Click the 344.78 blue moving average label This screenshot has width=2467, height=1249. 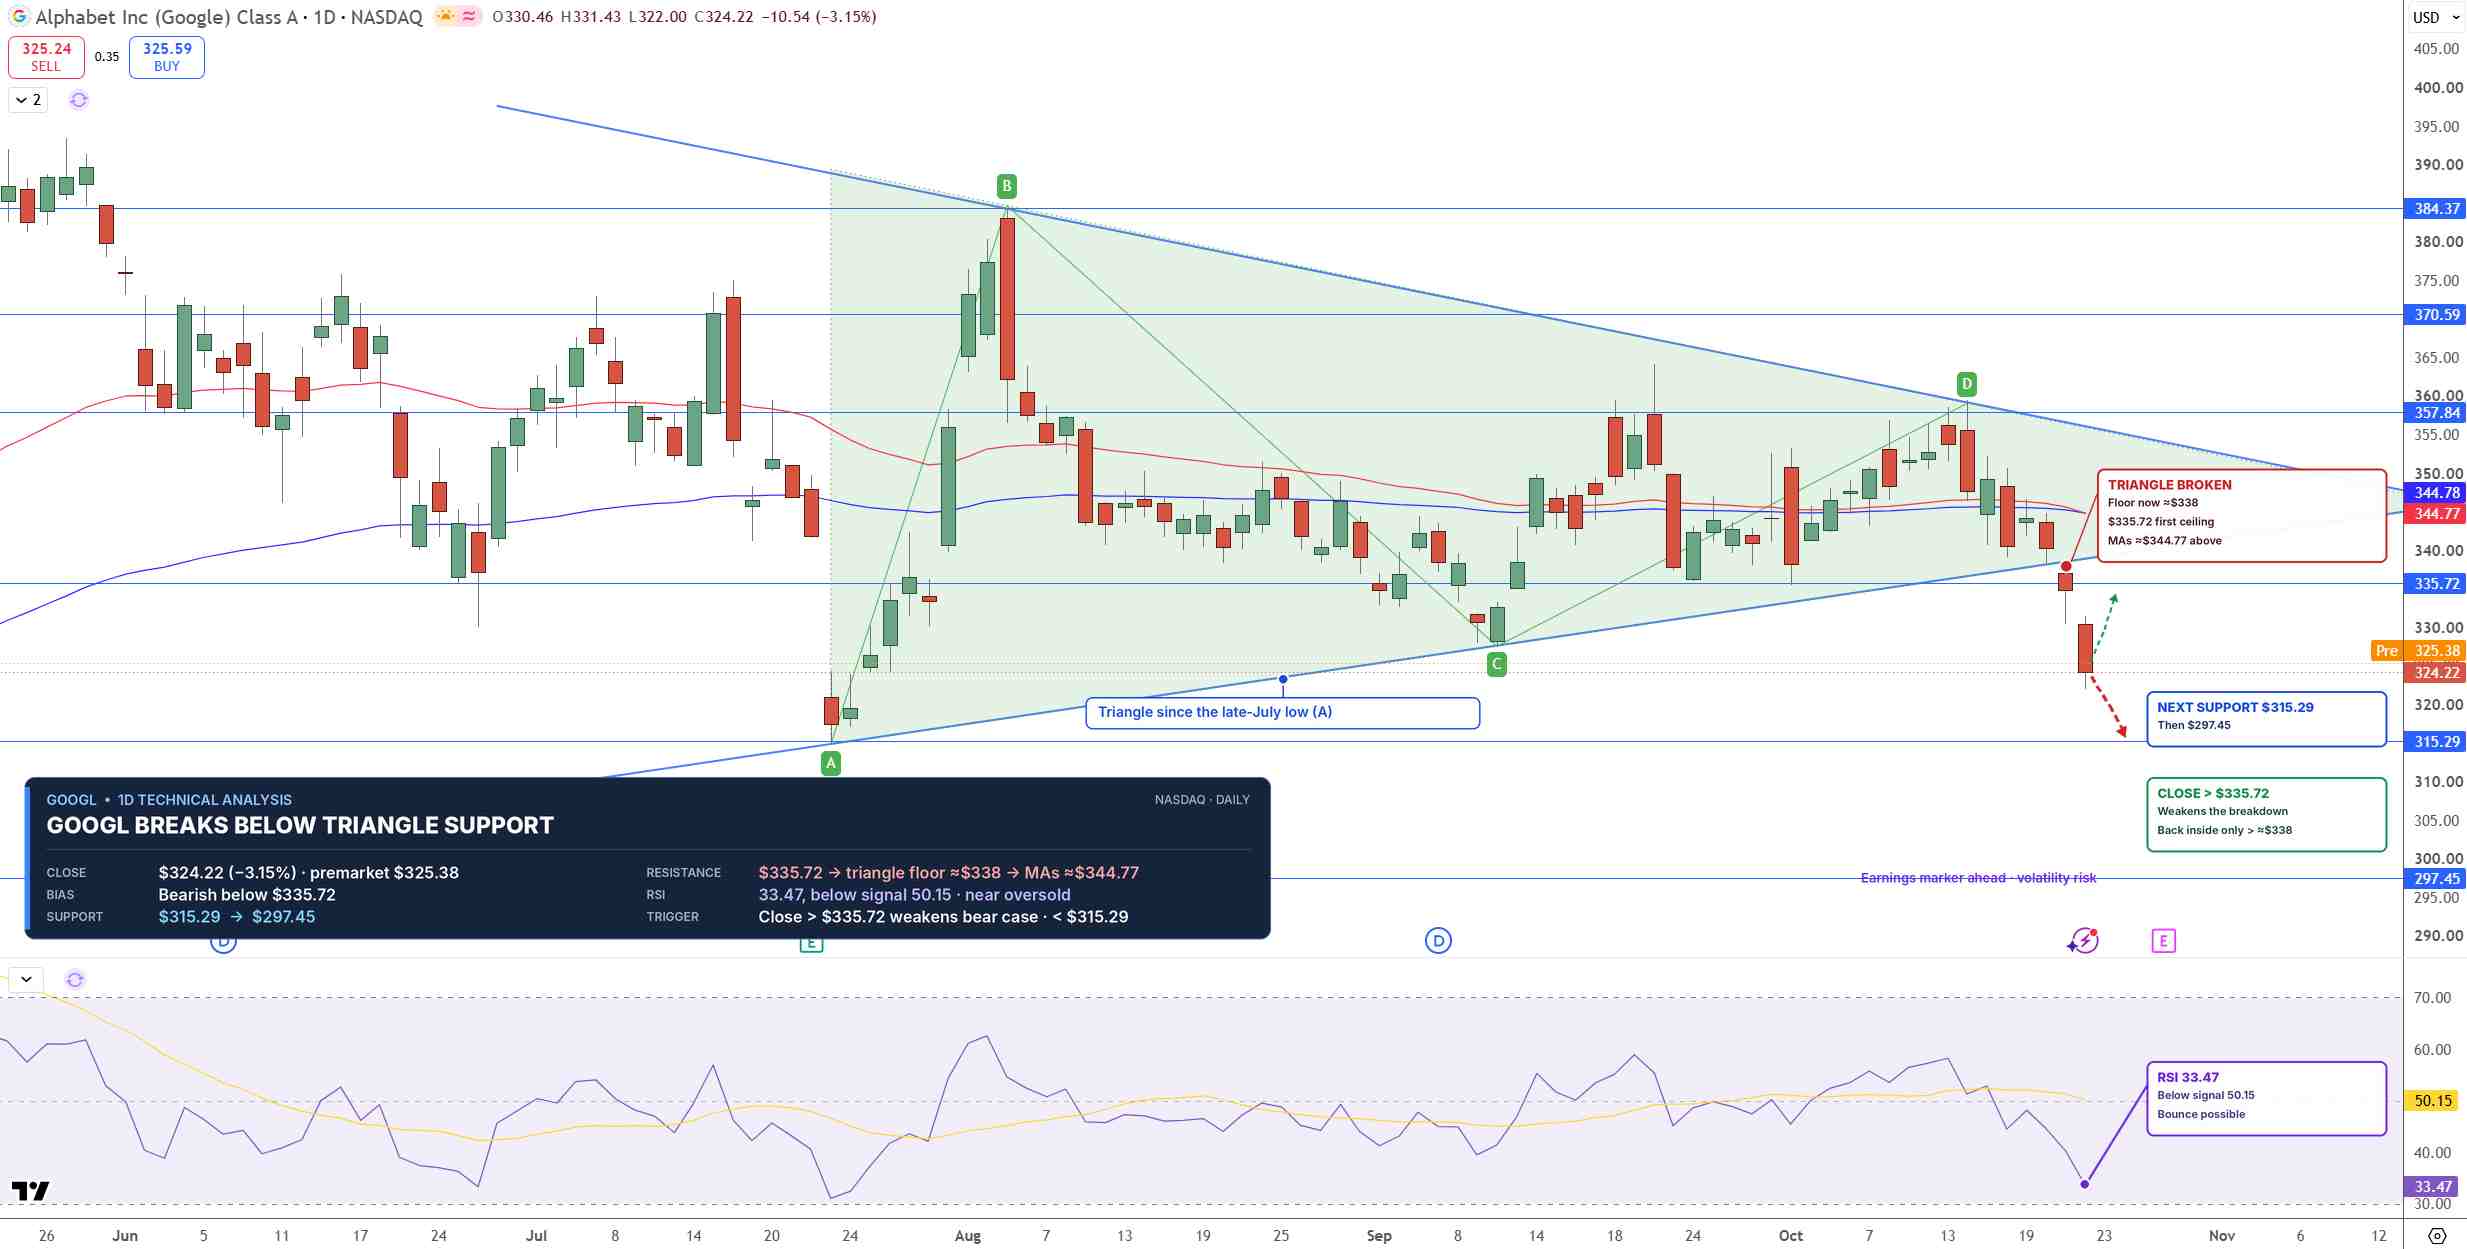point(2435,493)
